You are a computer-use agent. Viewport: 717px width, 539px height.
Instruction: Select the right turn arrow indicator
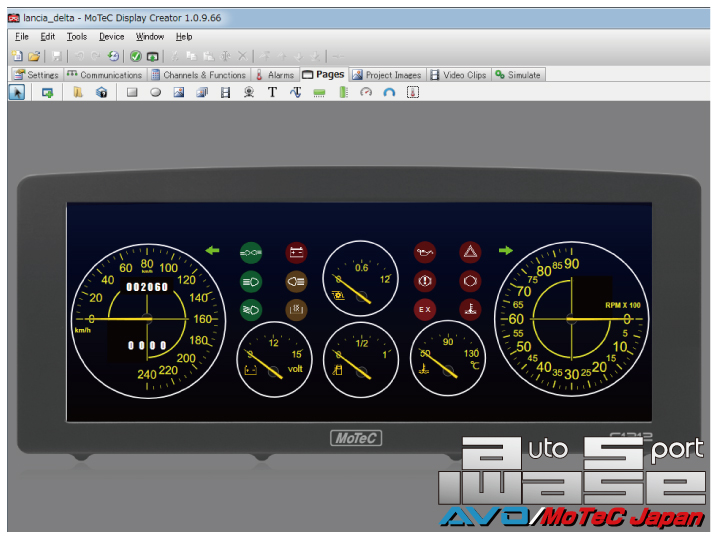[506, 251]
